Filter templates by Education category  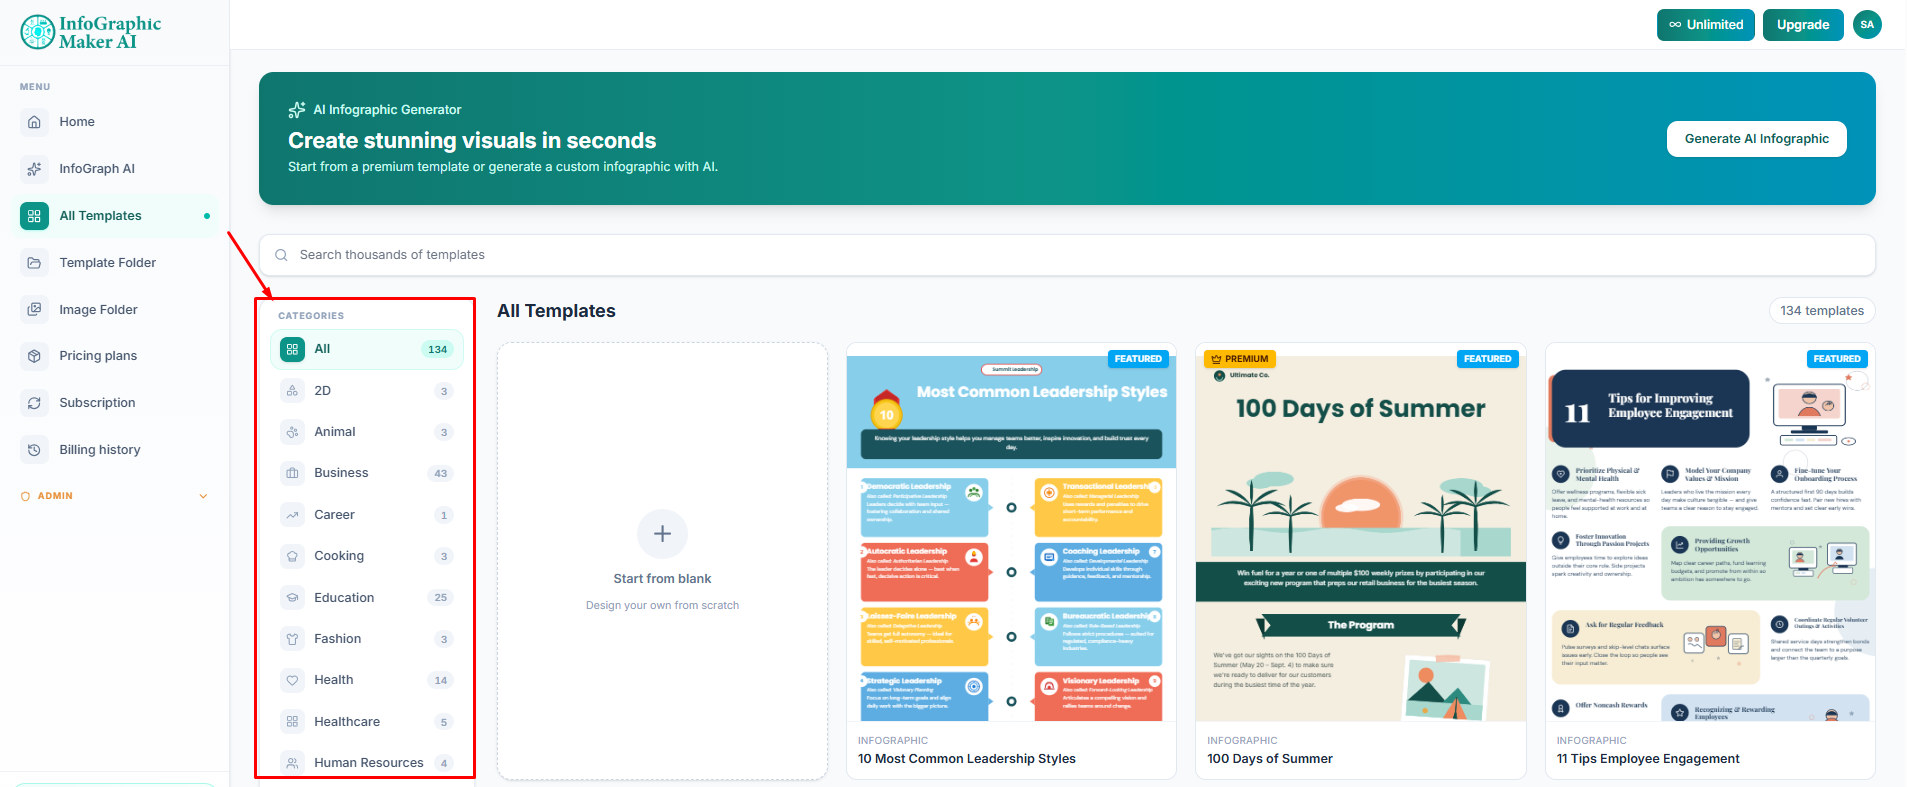(367, 598)
